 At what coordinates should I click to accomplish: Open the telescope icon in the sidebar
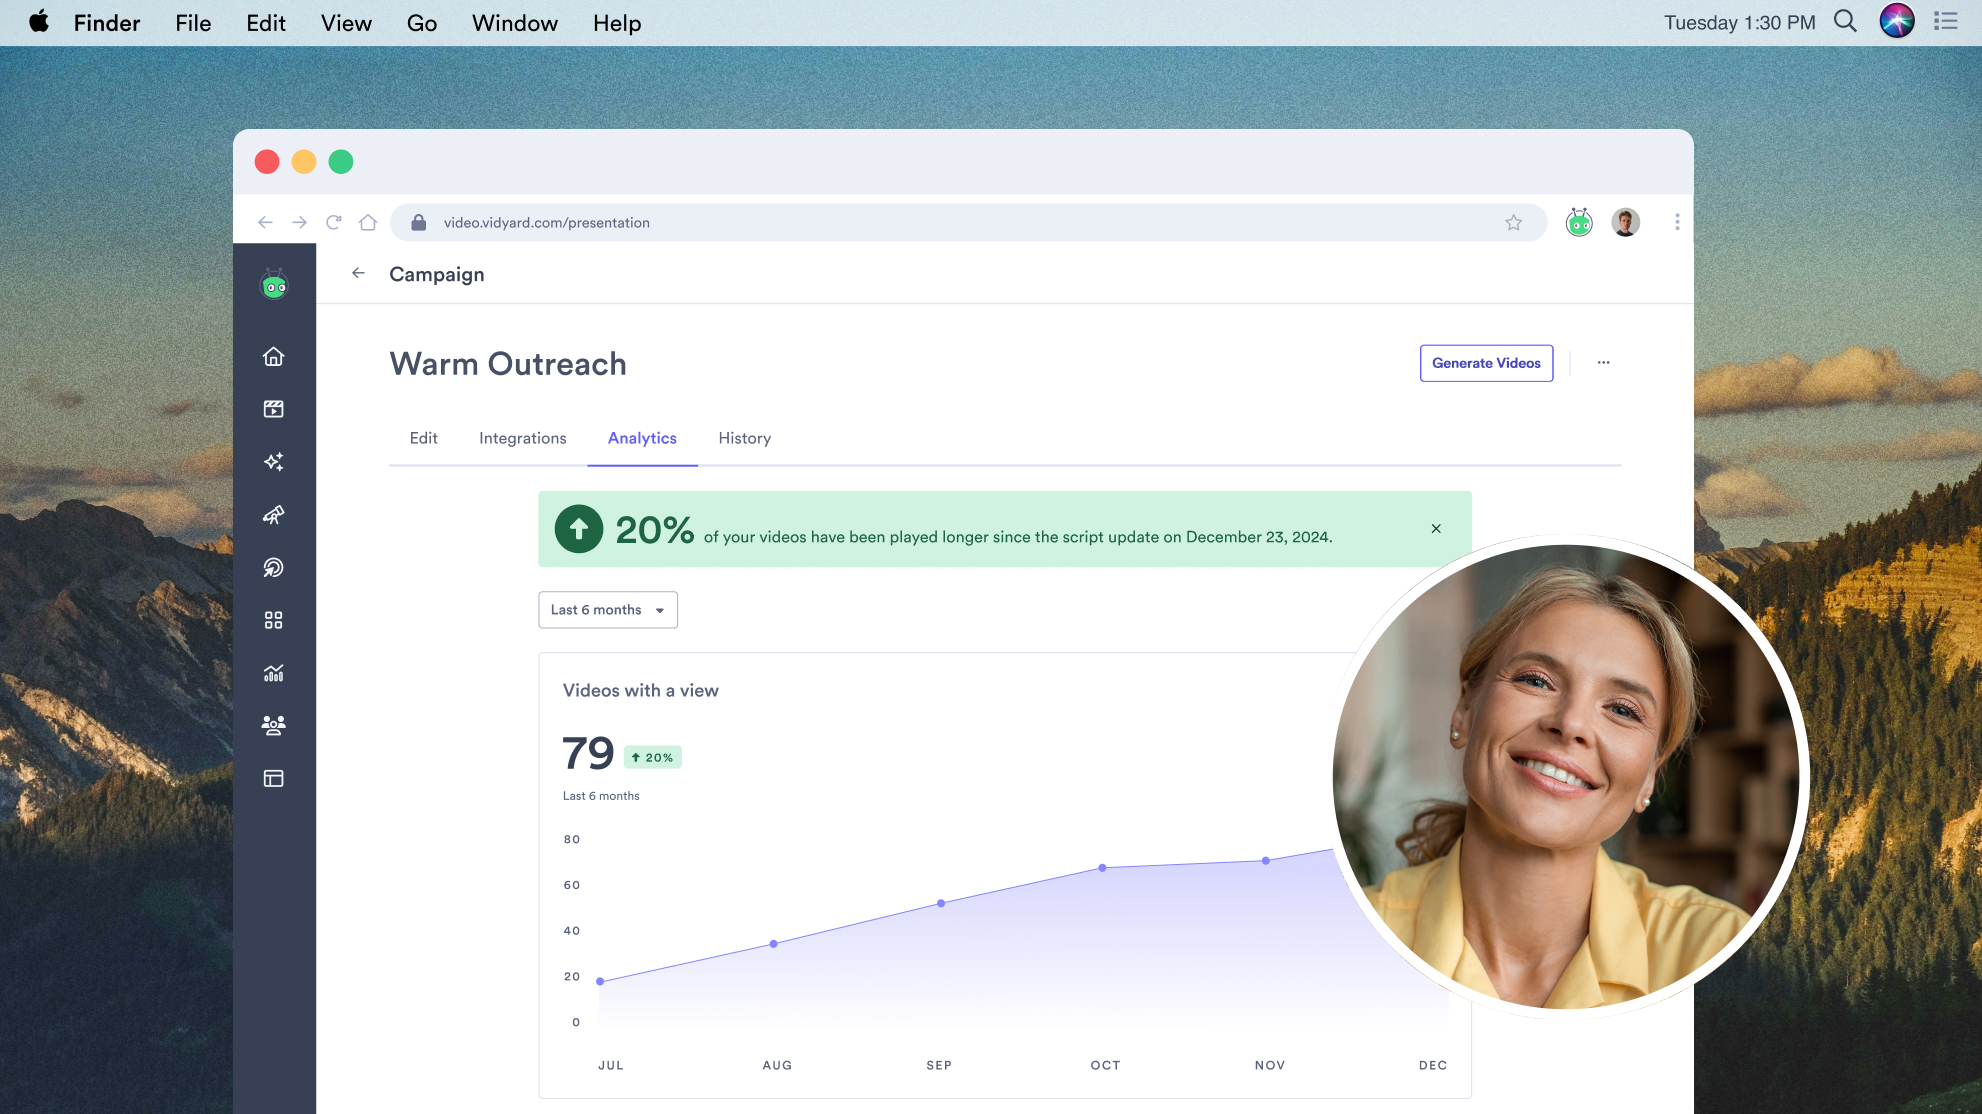click(273, 515)
